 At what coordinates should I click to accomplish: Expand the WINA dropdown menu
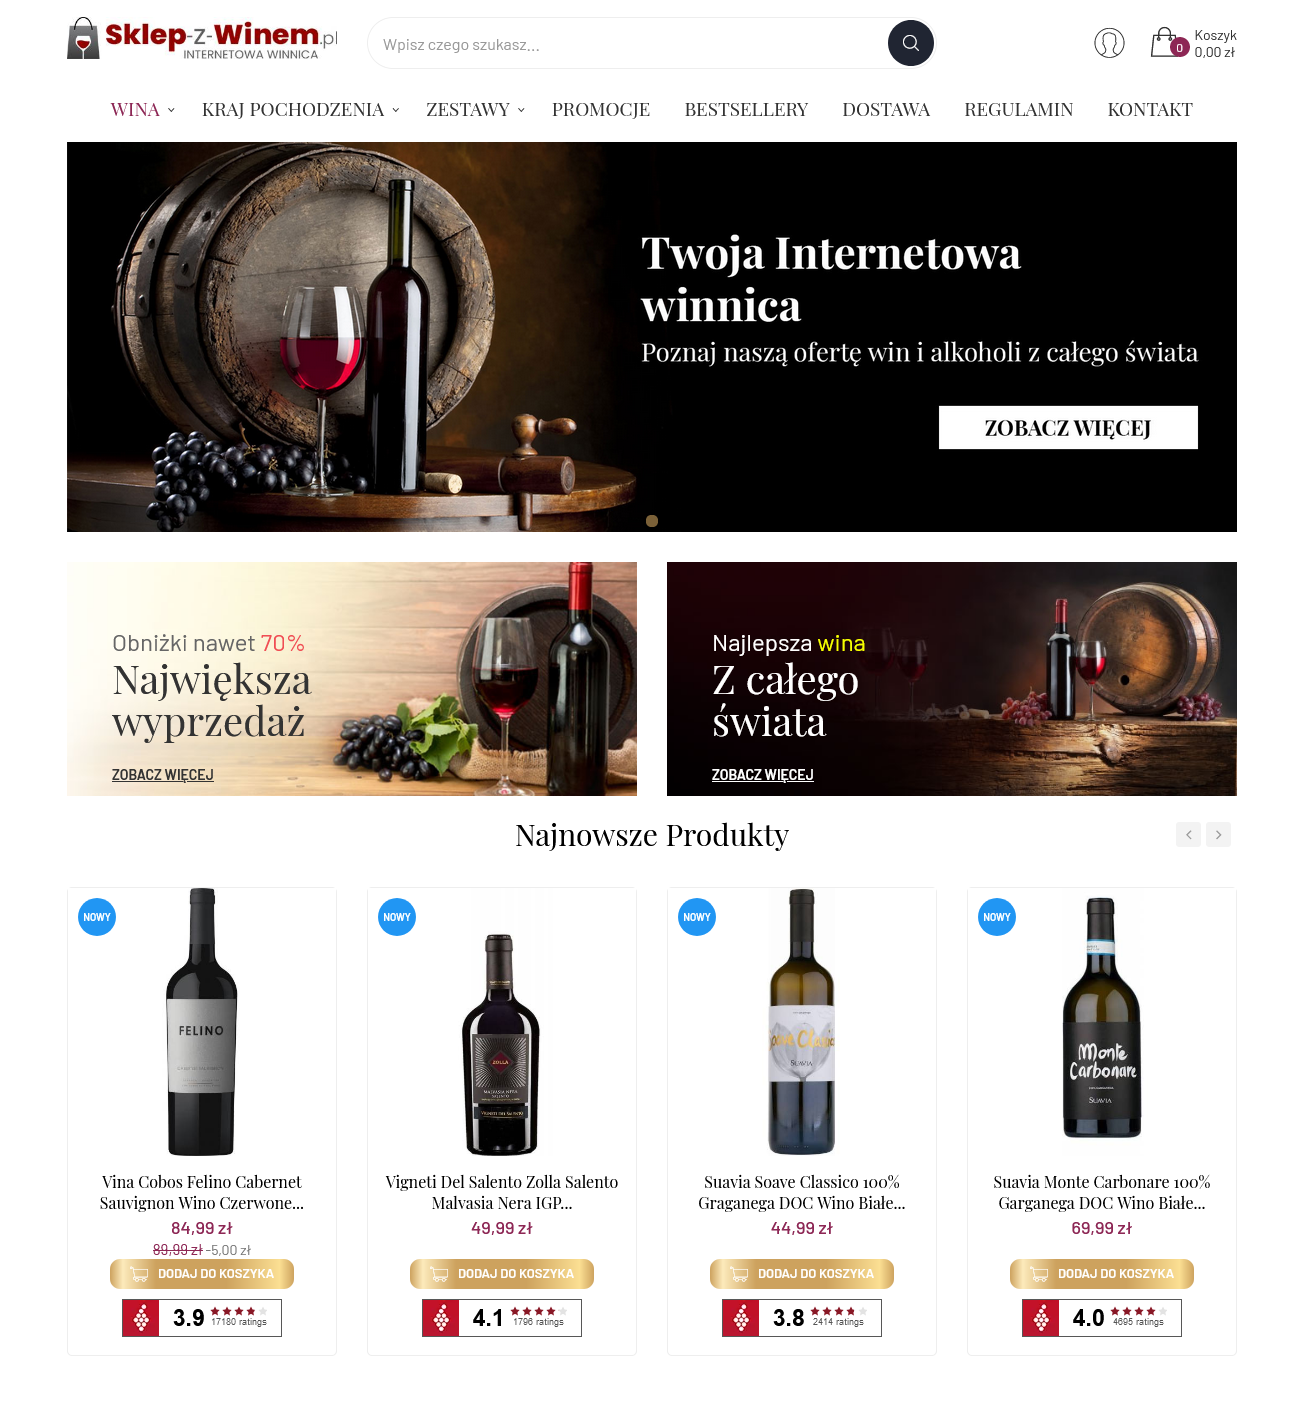coord(143,110)
